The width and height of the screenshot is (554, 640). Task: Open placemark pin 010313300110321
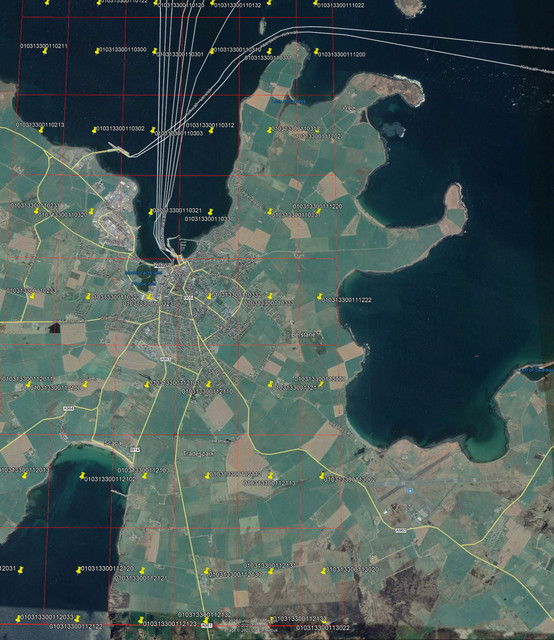point(151,211)
